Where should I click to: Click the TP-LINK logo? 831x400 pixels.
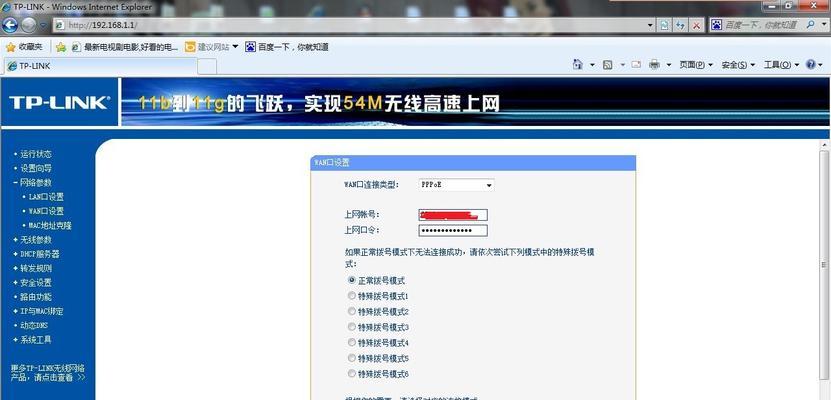pyautogui.click(x=59, y=103)
